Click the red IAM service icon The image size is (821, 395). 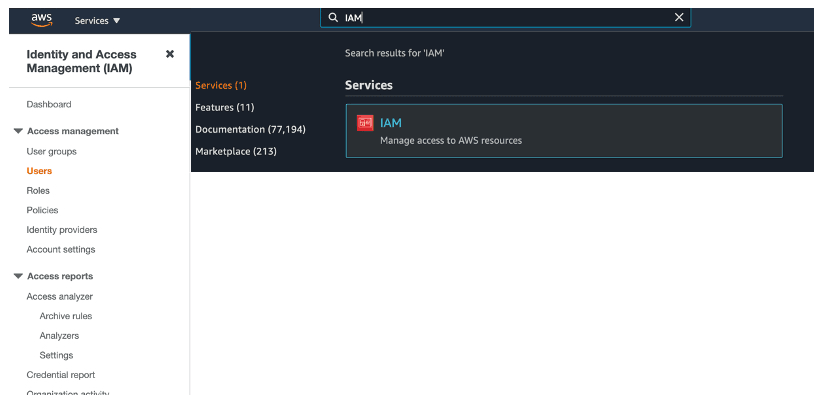pyautogui.click(x=365, y=123)
